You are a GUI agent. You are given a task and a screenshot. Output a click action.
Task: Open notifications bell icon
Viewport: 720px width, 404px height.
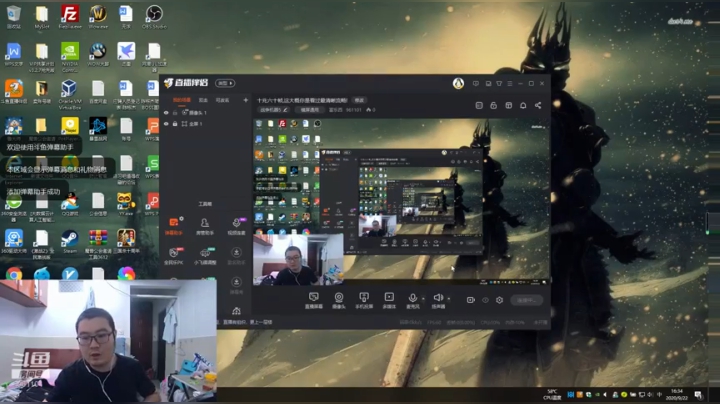[x=523, y=105]
